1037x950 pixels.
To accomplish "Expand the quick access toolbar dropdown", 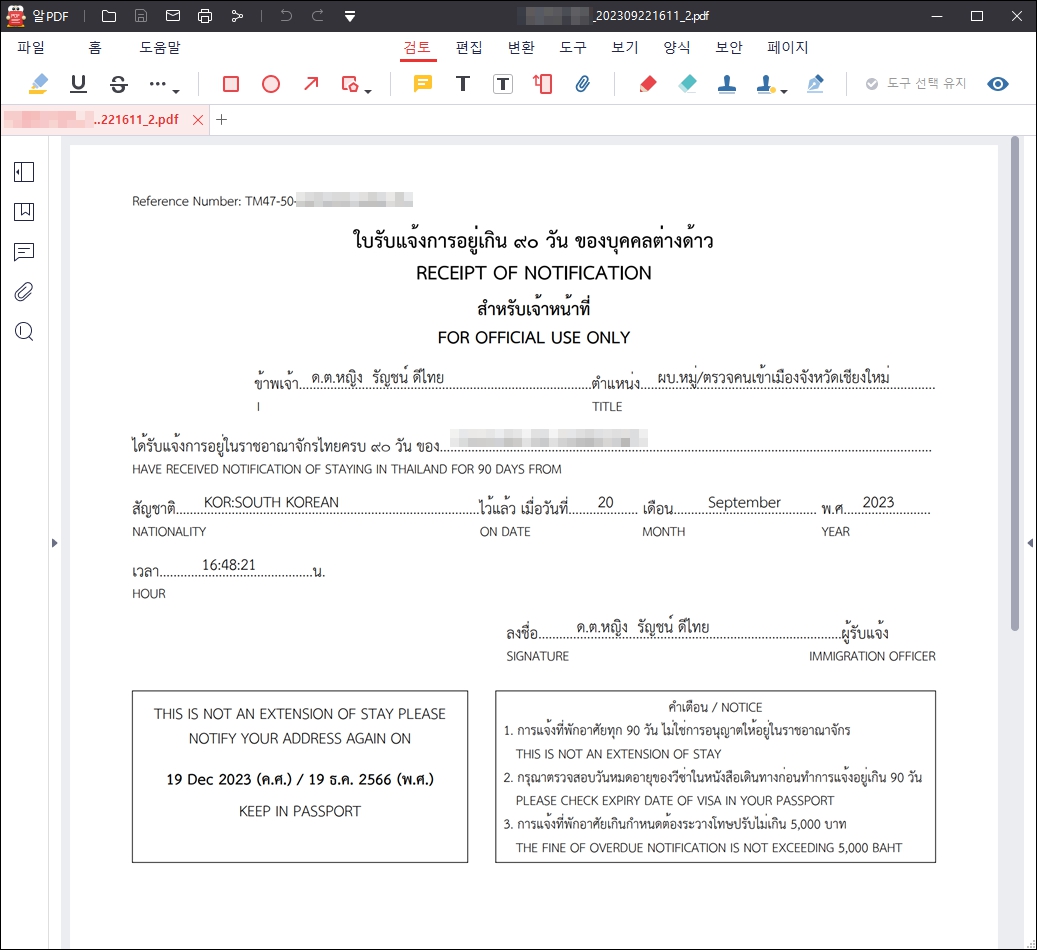I will tap(350, 17).
